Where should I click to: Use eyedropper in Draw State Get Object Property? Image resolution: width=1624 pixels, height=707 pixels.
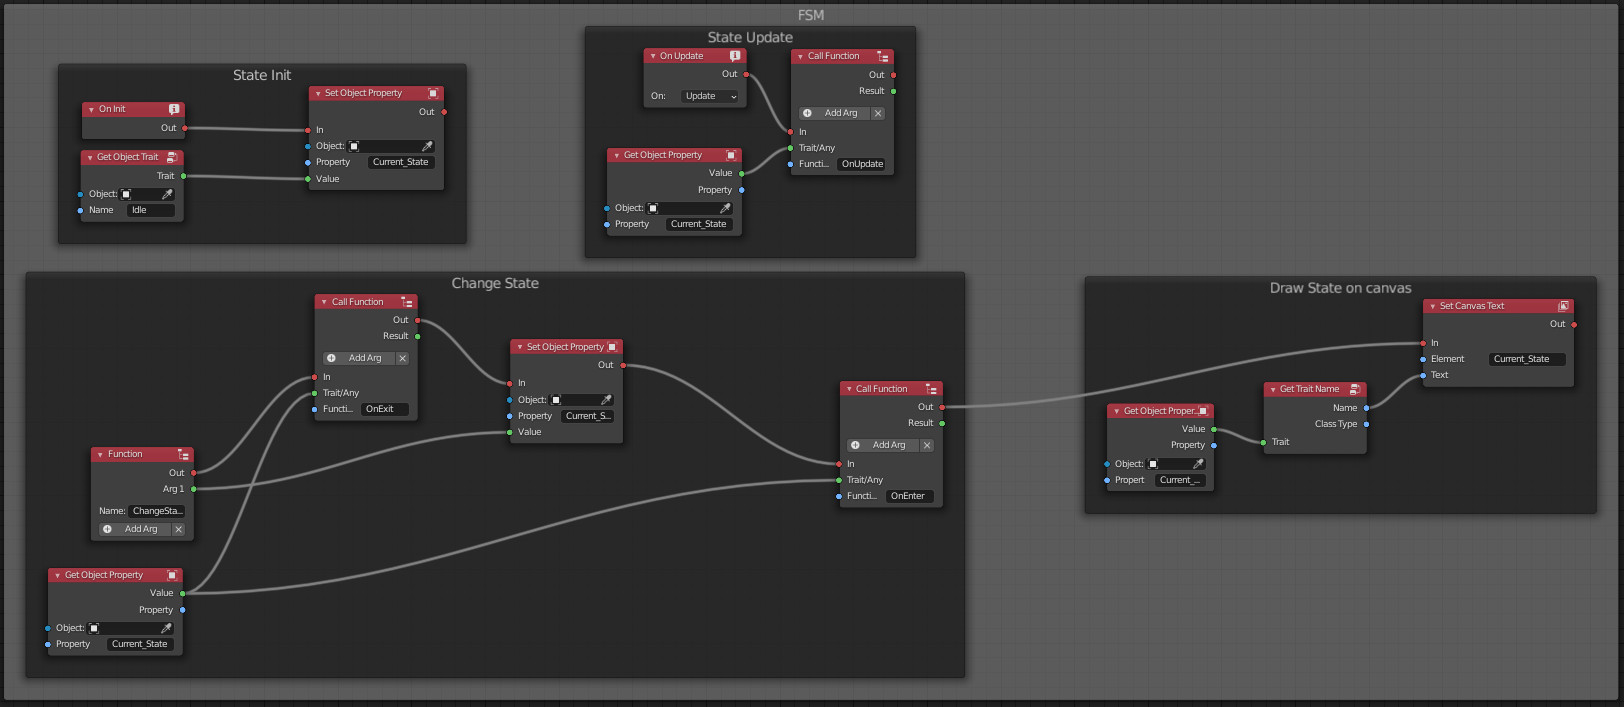click(x=1198, y=464)
